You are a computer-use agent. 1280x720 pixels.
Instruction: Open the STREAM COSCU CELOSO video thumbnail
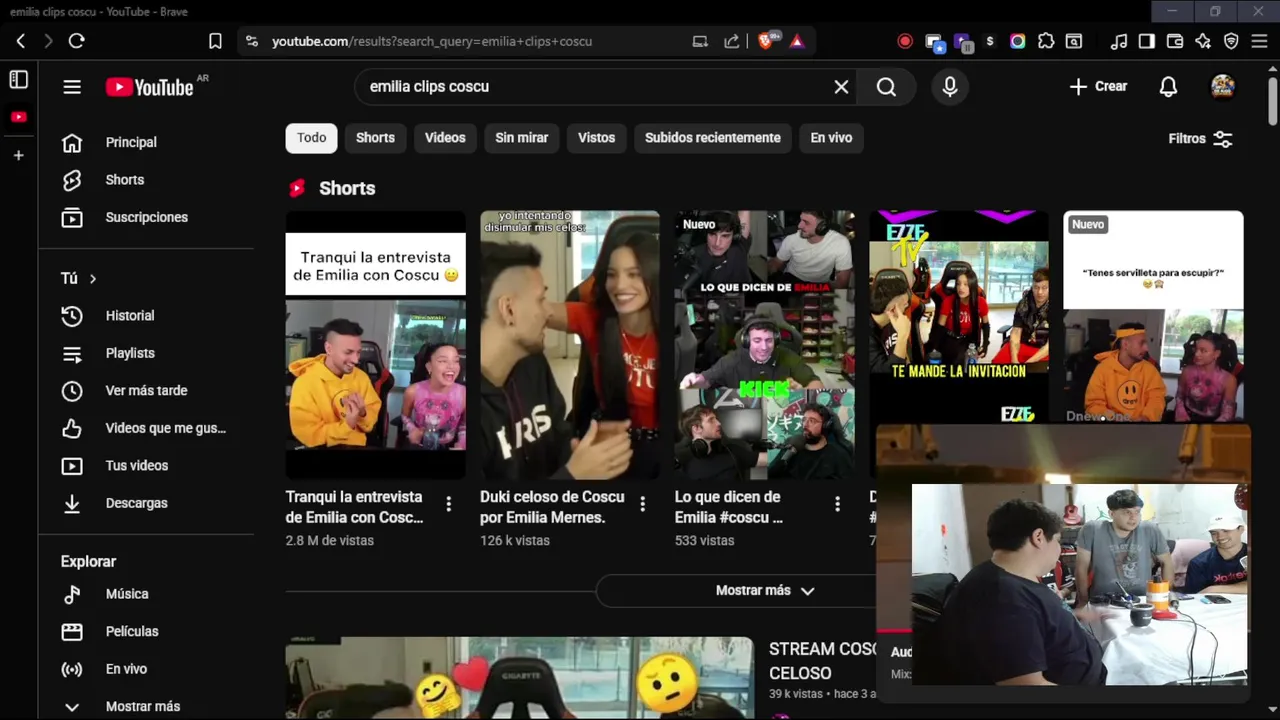519,678
